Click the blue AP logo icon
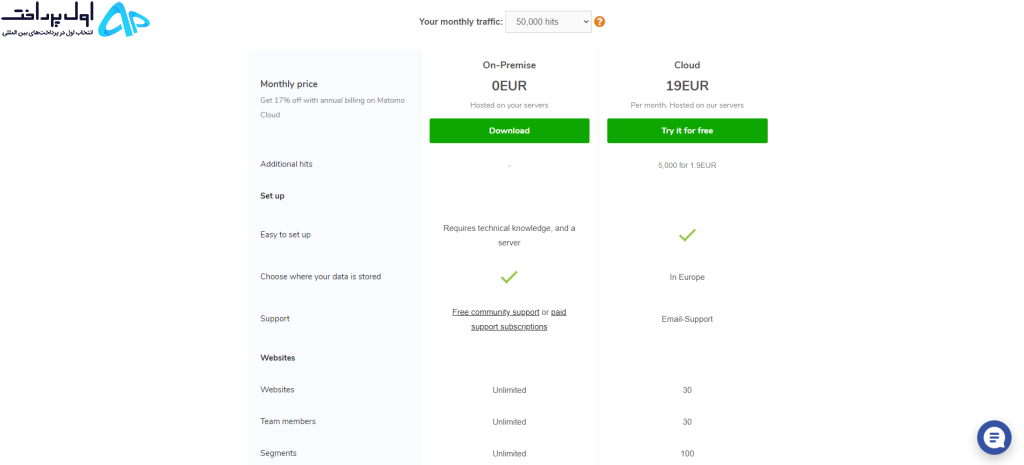Screen dimensions: 1024x465 tap(123, 20)
